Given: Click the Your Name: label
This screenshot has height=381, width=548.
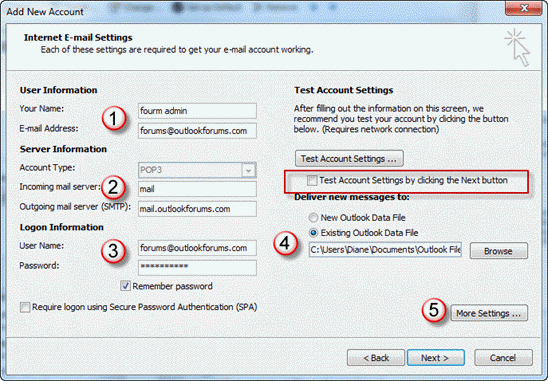Looking at the screenshot, I should coord(42,109).
